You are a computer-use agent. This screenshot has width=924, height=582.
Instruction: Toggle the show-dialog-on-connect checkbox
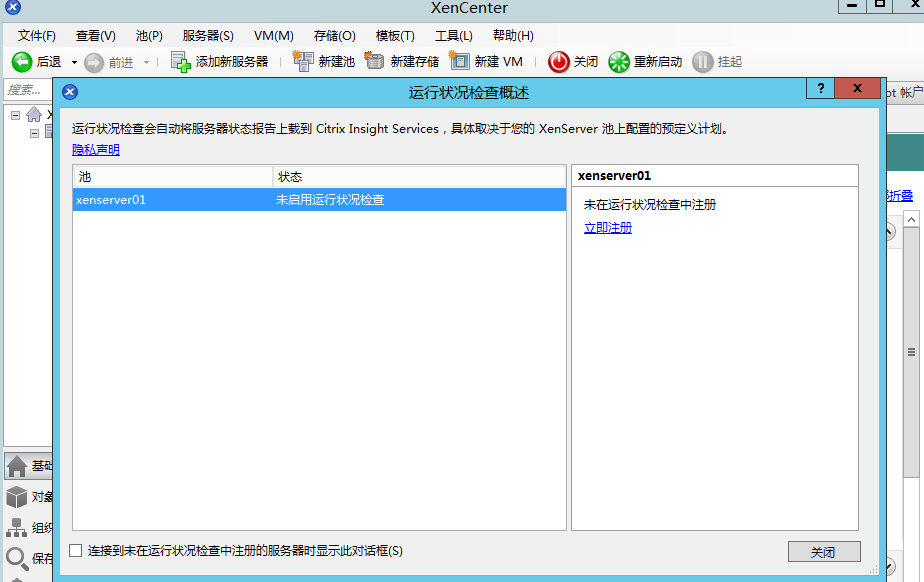[75, 551]
